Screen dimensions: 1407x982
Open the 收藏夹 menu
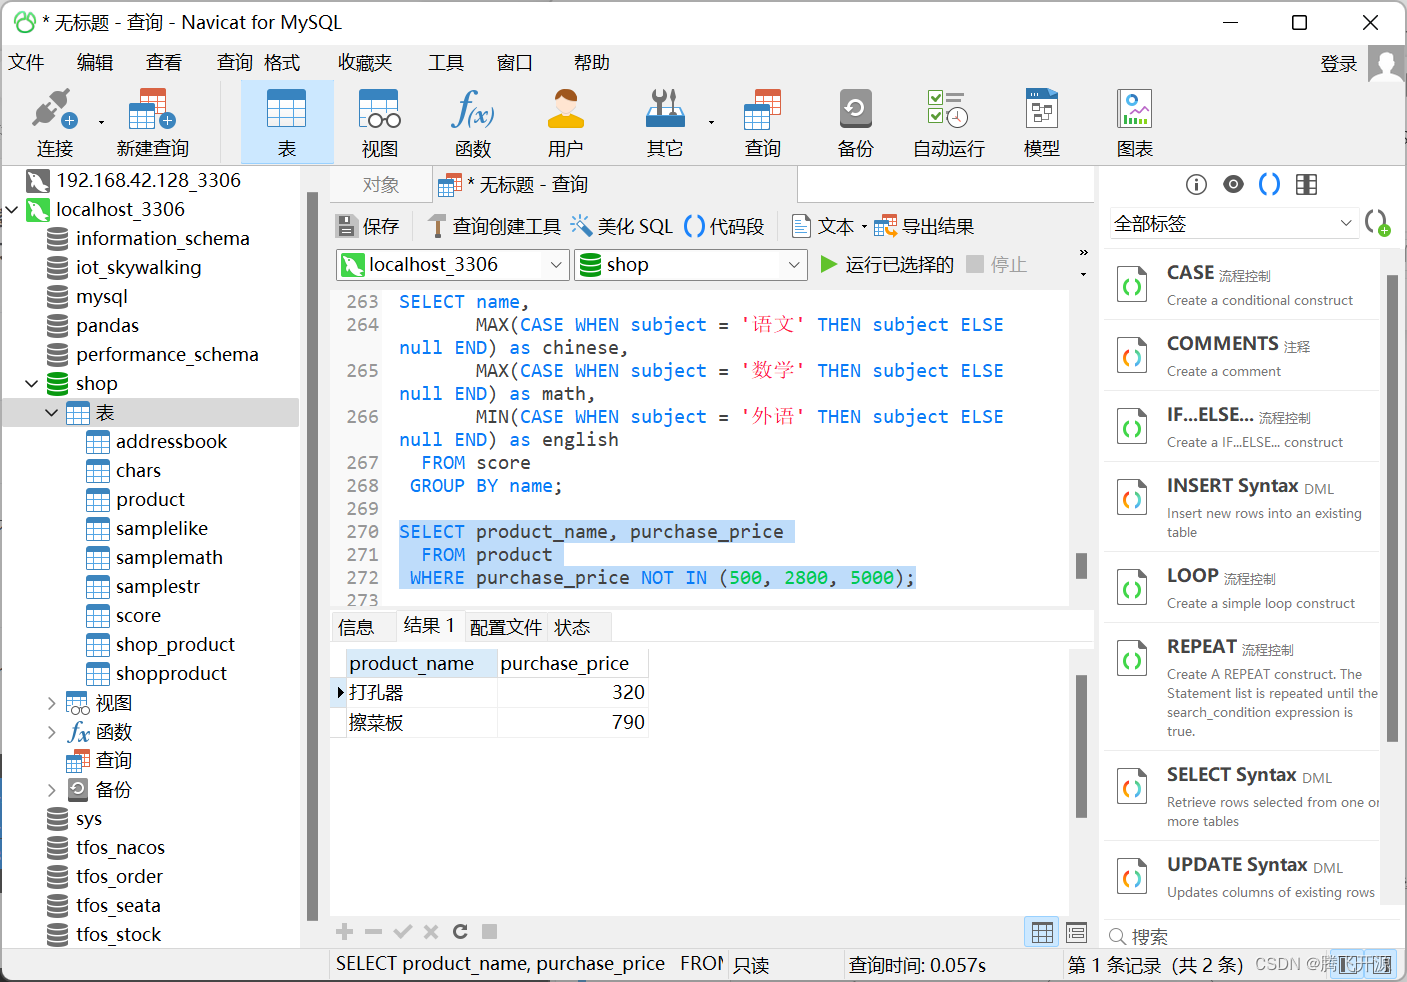(x=365, y=63)
